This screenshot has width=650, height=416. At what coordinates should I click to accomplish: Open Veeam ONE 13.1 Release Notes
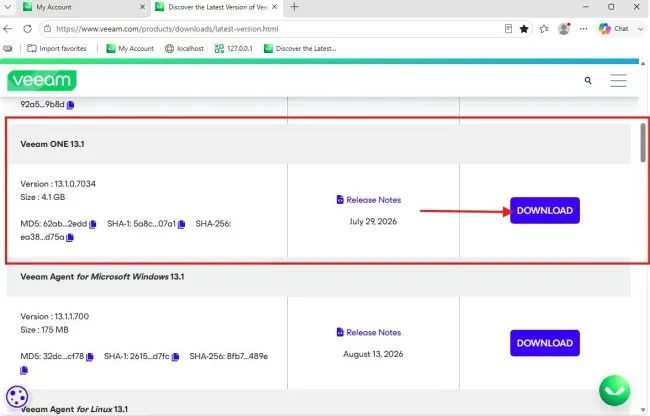pos(369,200)
